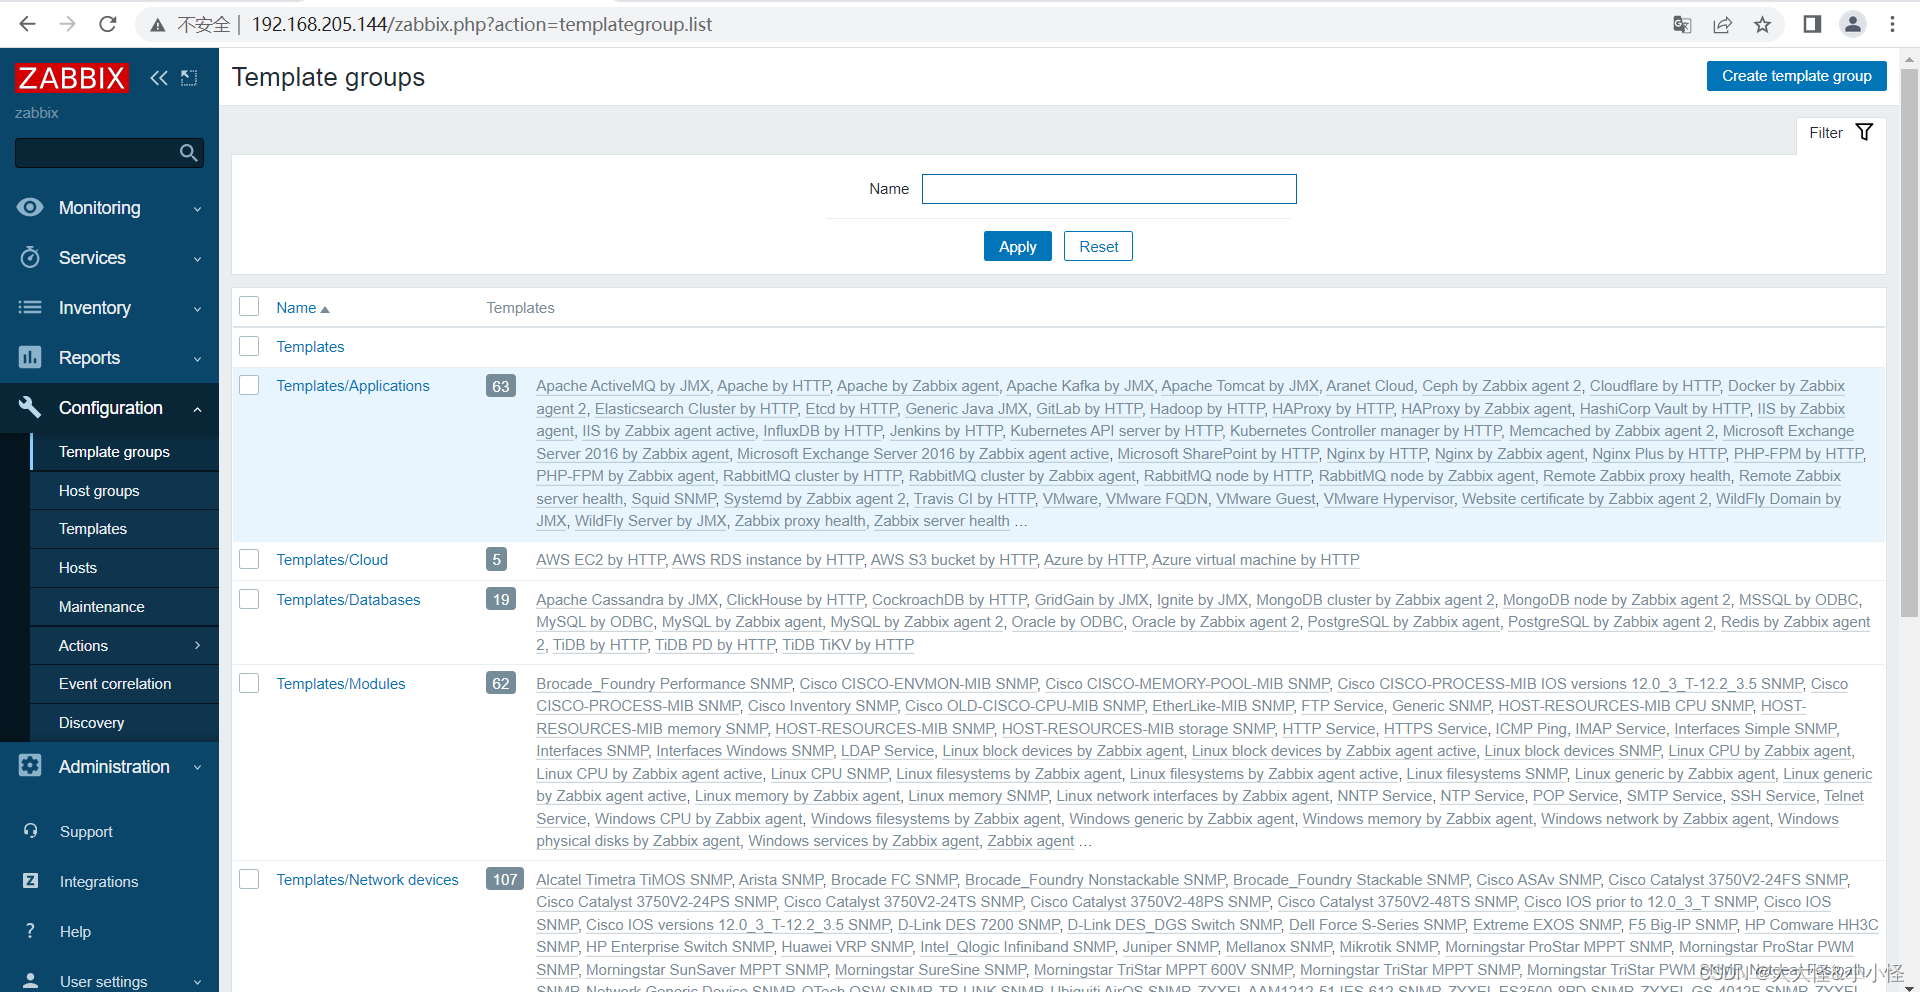Click the Apply filter button
The height and width of the screenshot is (992, 1920).
pyautogui.click(x=1017, y=246)
